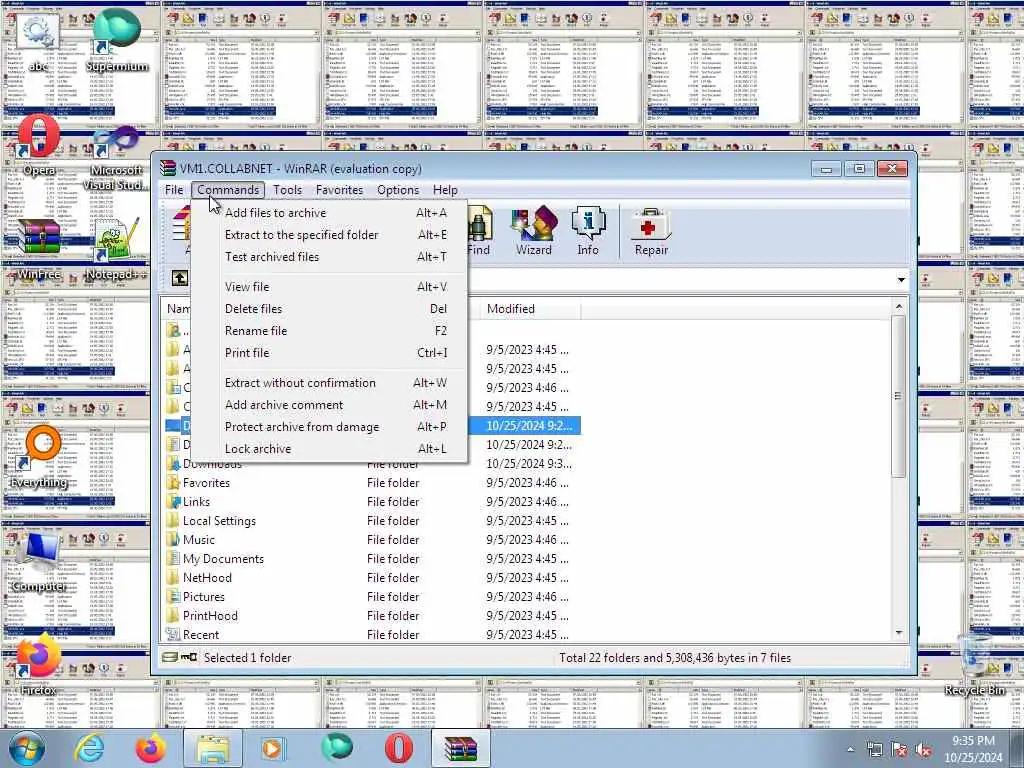This screenshot has height=768, width=1024.
Task: Choose Add files to archive
Action: pyautogui.click(x=330, y=213)
